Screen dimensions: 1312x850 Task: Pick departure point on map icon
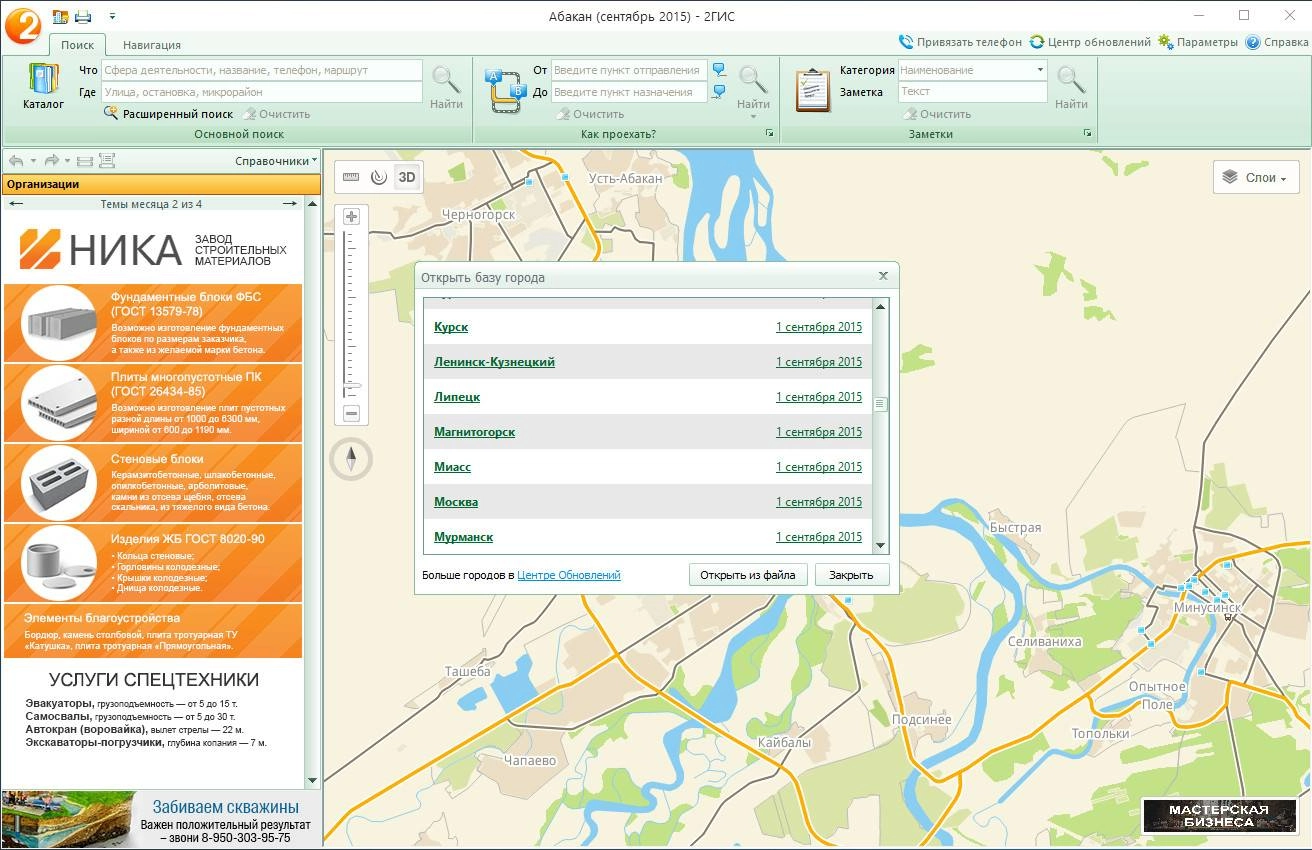coord(719,70)
